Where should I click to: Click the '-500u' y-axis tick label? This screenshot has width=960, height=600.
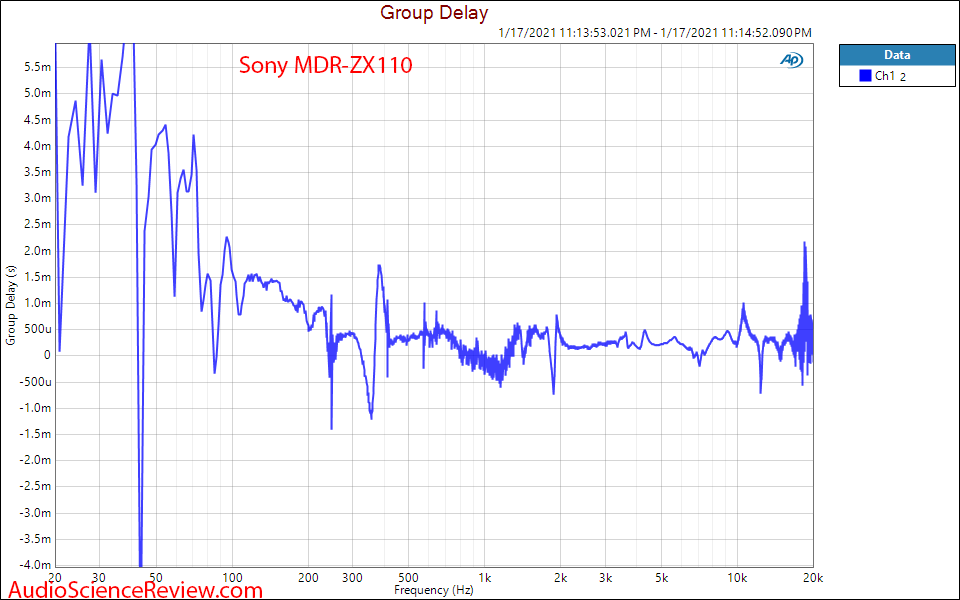(36, 381)
